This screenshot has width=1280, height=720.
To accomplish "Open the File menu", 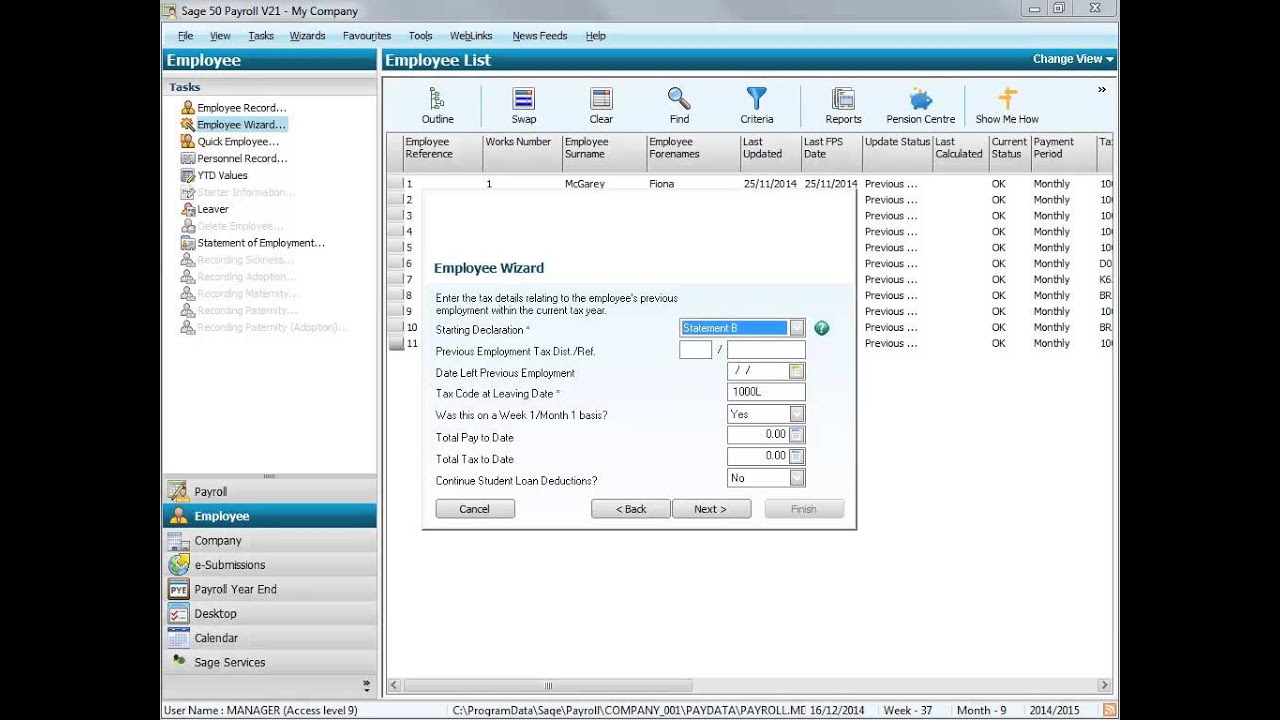I will (185, 36).
